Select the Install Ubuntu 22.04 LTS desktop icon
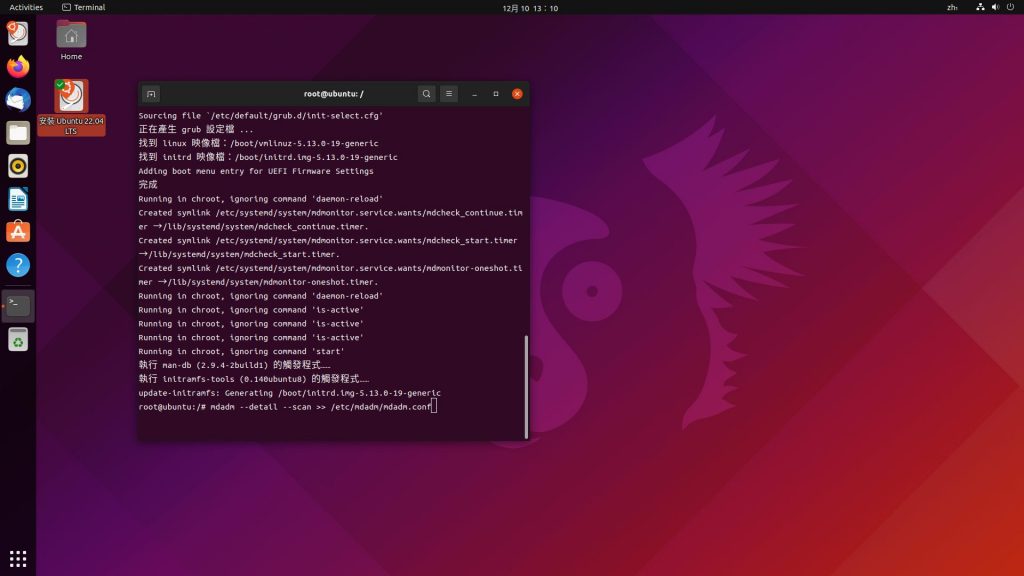This screenshot has width=1024, height=576. click(71, 108)
